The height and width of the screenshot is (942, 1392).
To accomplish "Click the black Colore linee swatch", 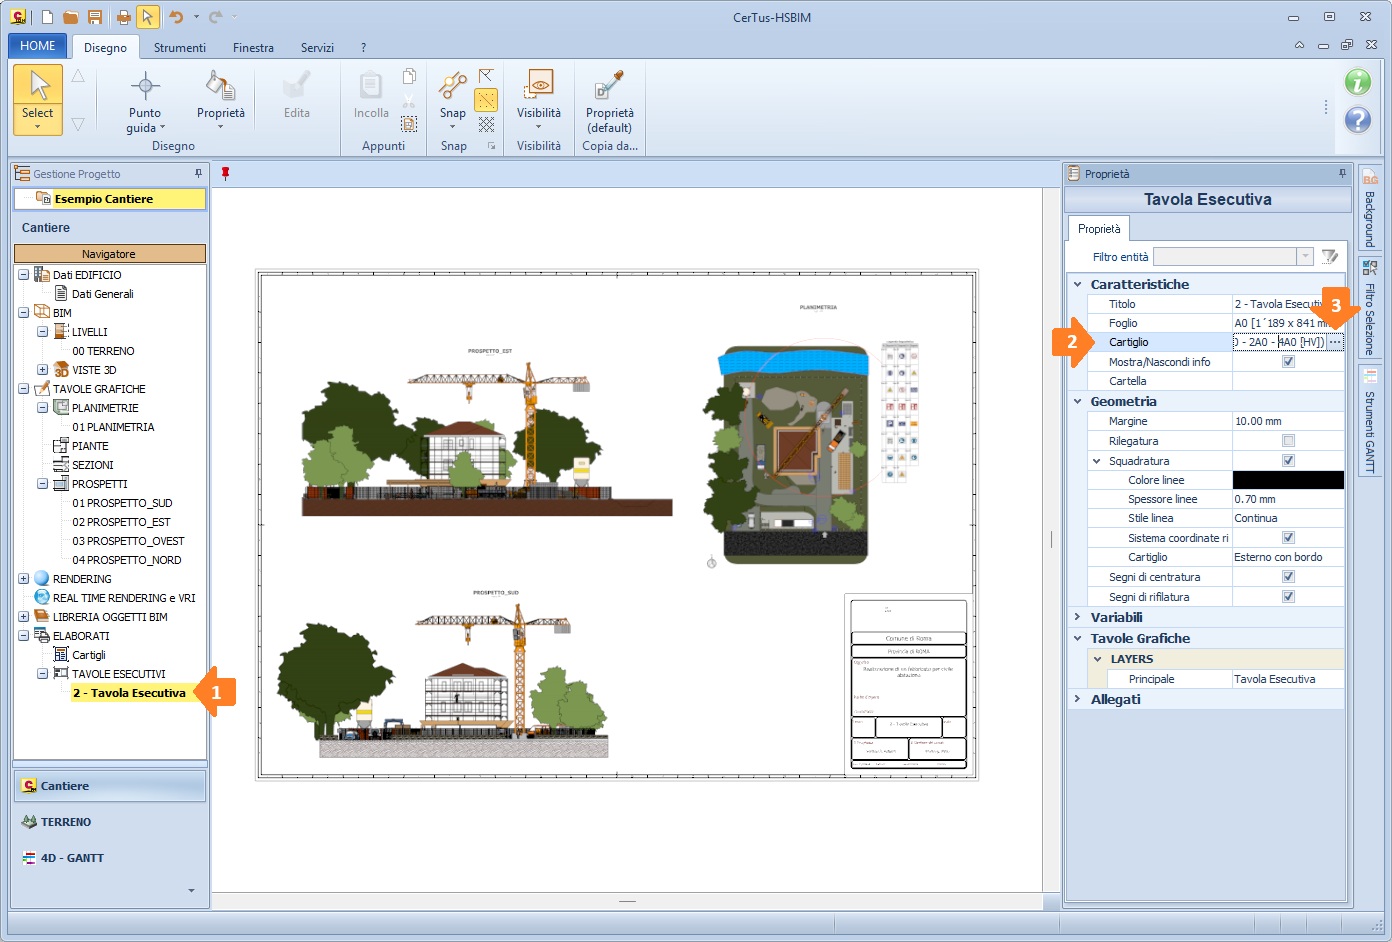I will pyautogui.click(x=1287, y=480).
